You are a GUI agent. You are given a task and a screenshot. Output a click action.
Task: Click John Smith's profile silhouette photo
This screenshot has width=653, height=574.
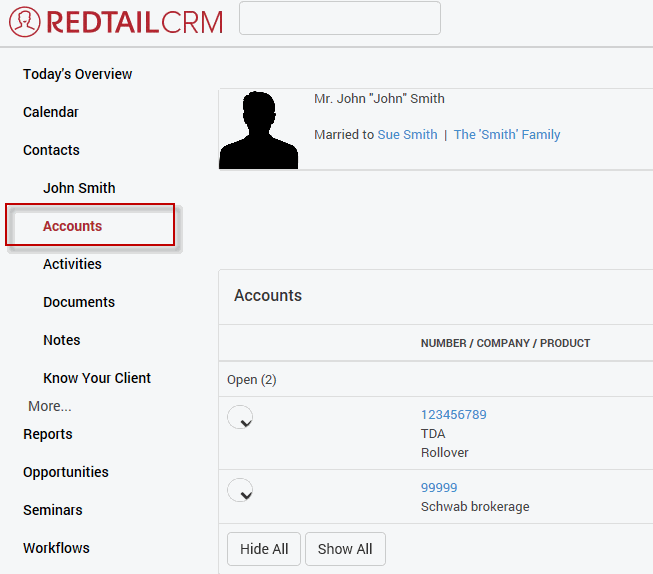point(258,130)
